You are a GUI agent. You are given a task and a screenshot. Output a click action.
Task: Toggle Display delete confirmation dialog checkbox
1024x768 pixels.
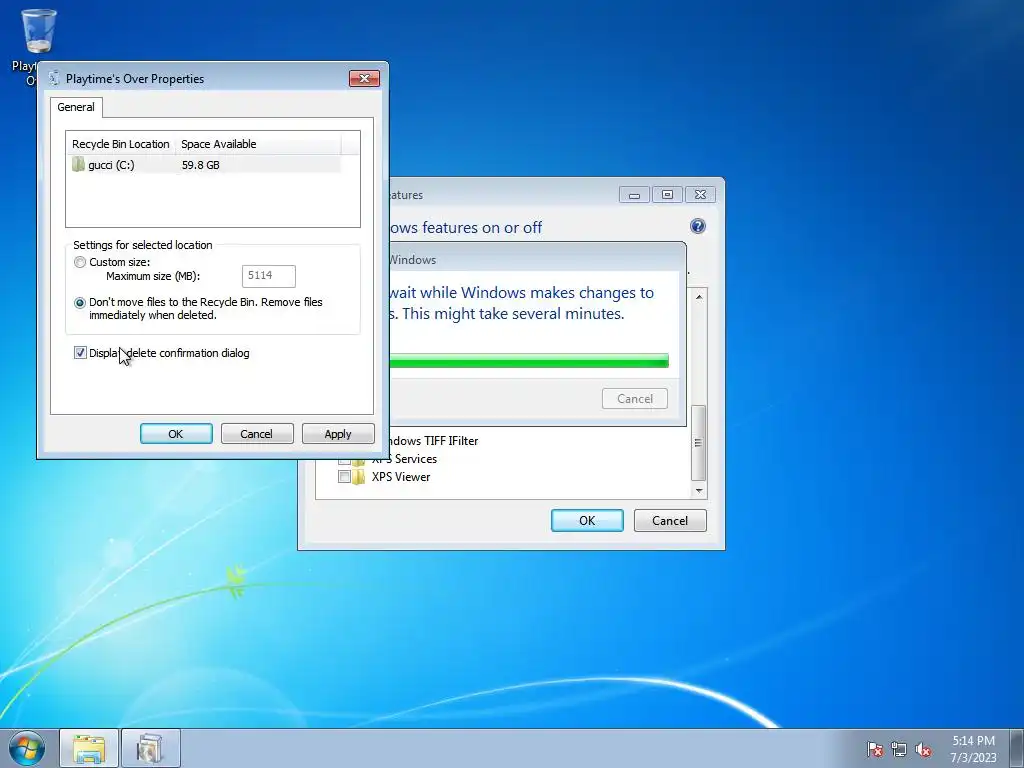(80, 353)
